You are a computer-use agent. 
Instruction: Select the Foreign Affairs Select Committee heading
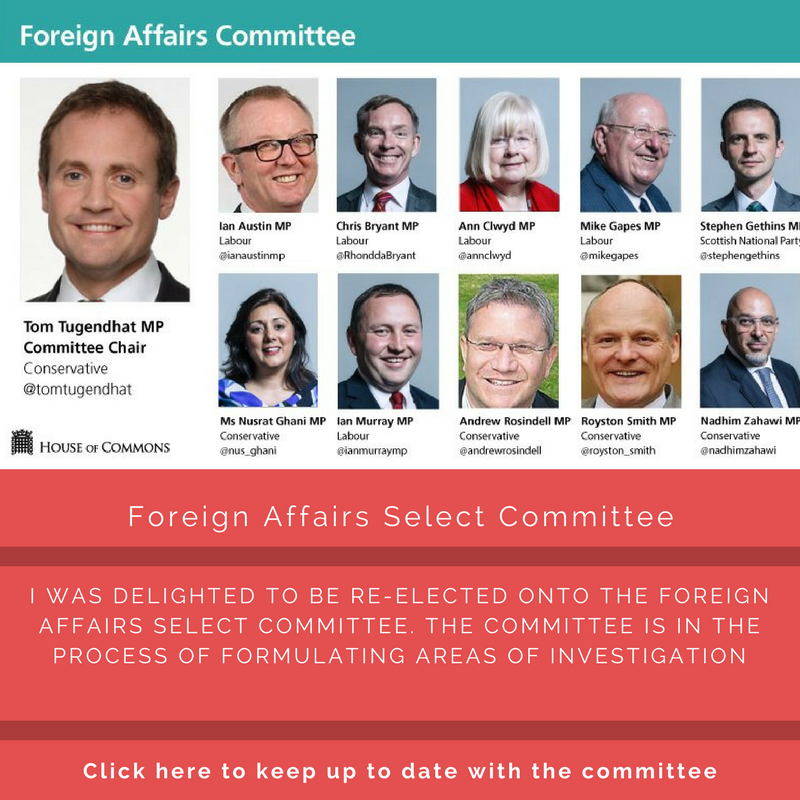point(400,518)
